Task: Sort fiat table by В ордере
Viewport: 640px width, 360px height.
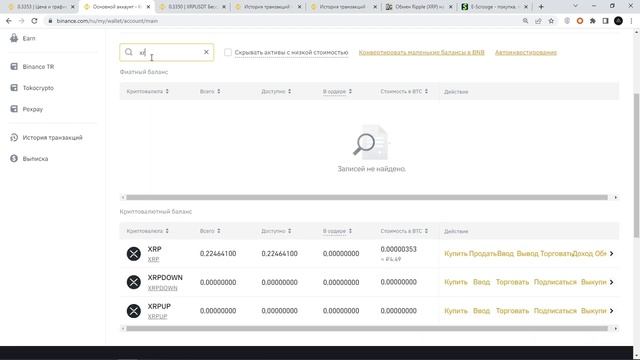Action: pos(337,91)
